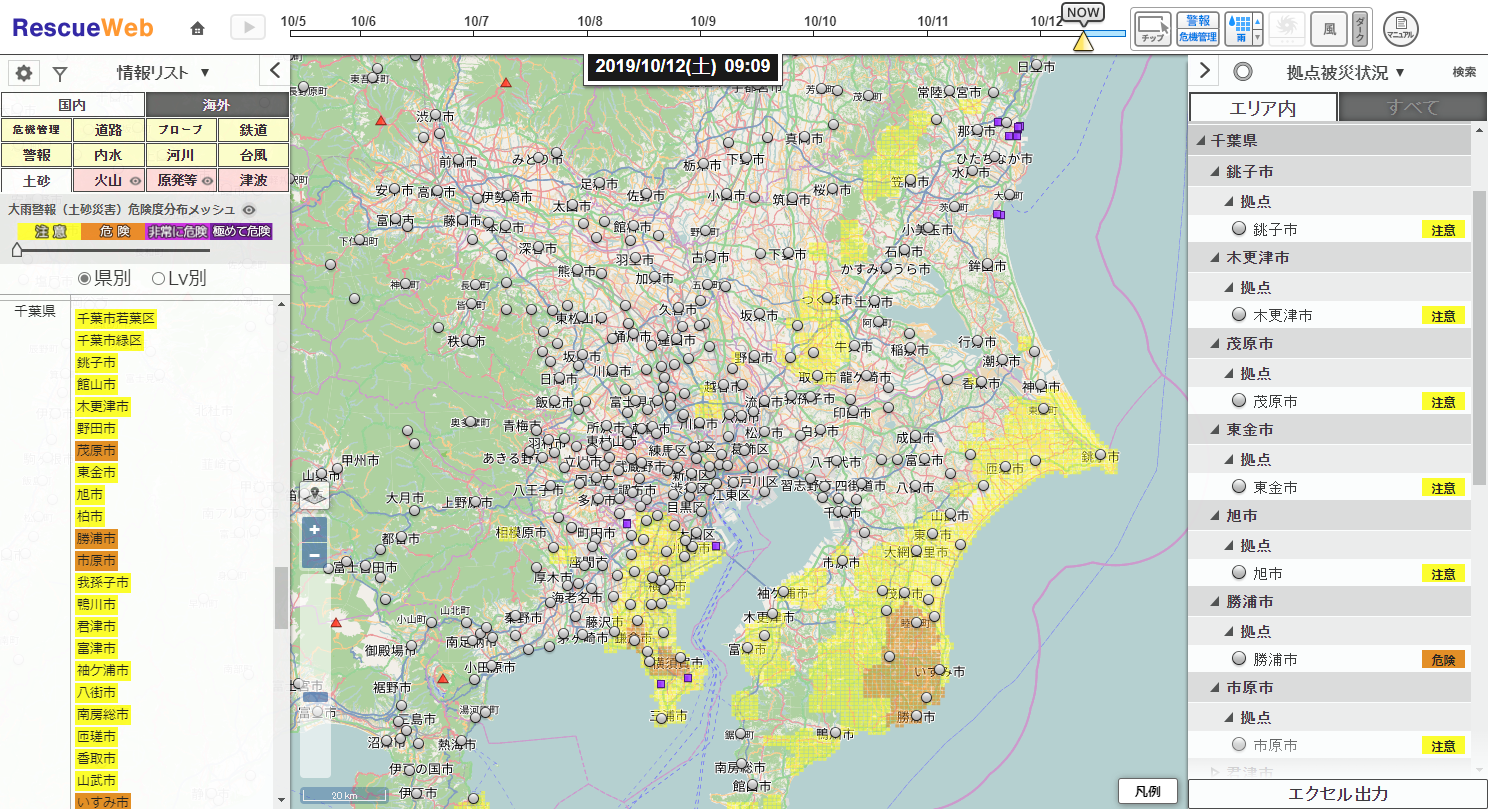Zoom out the map with minus button
Viewport: 1488px width, 809px height.
point(315,555)
